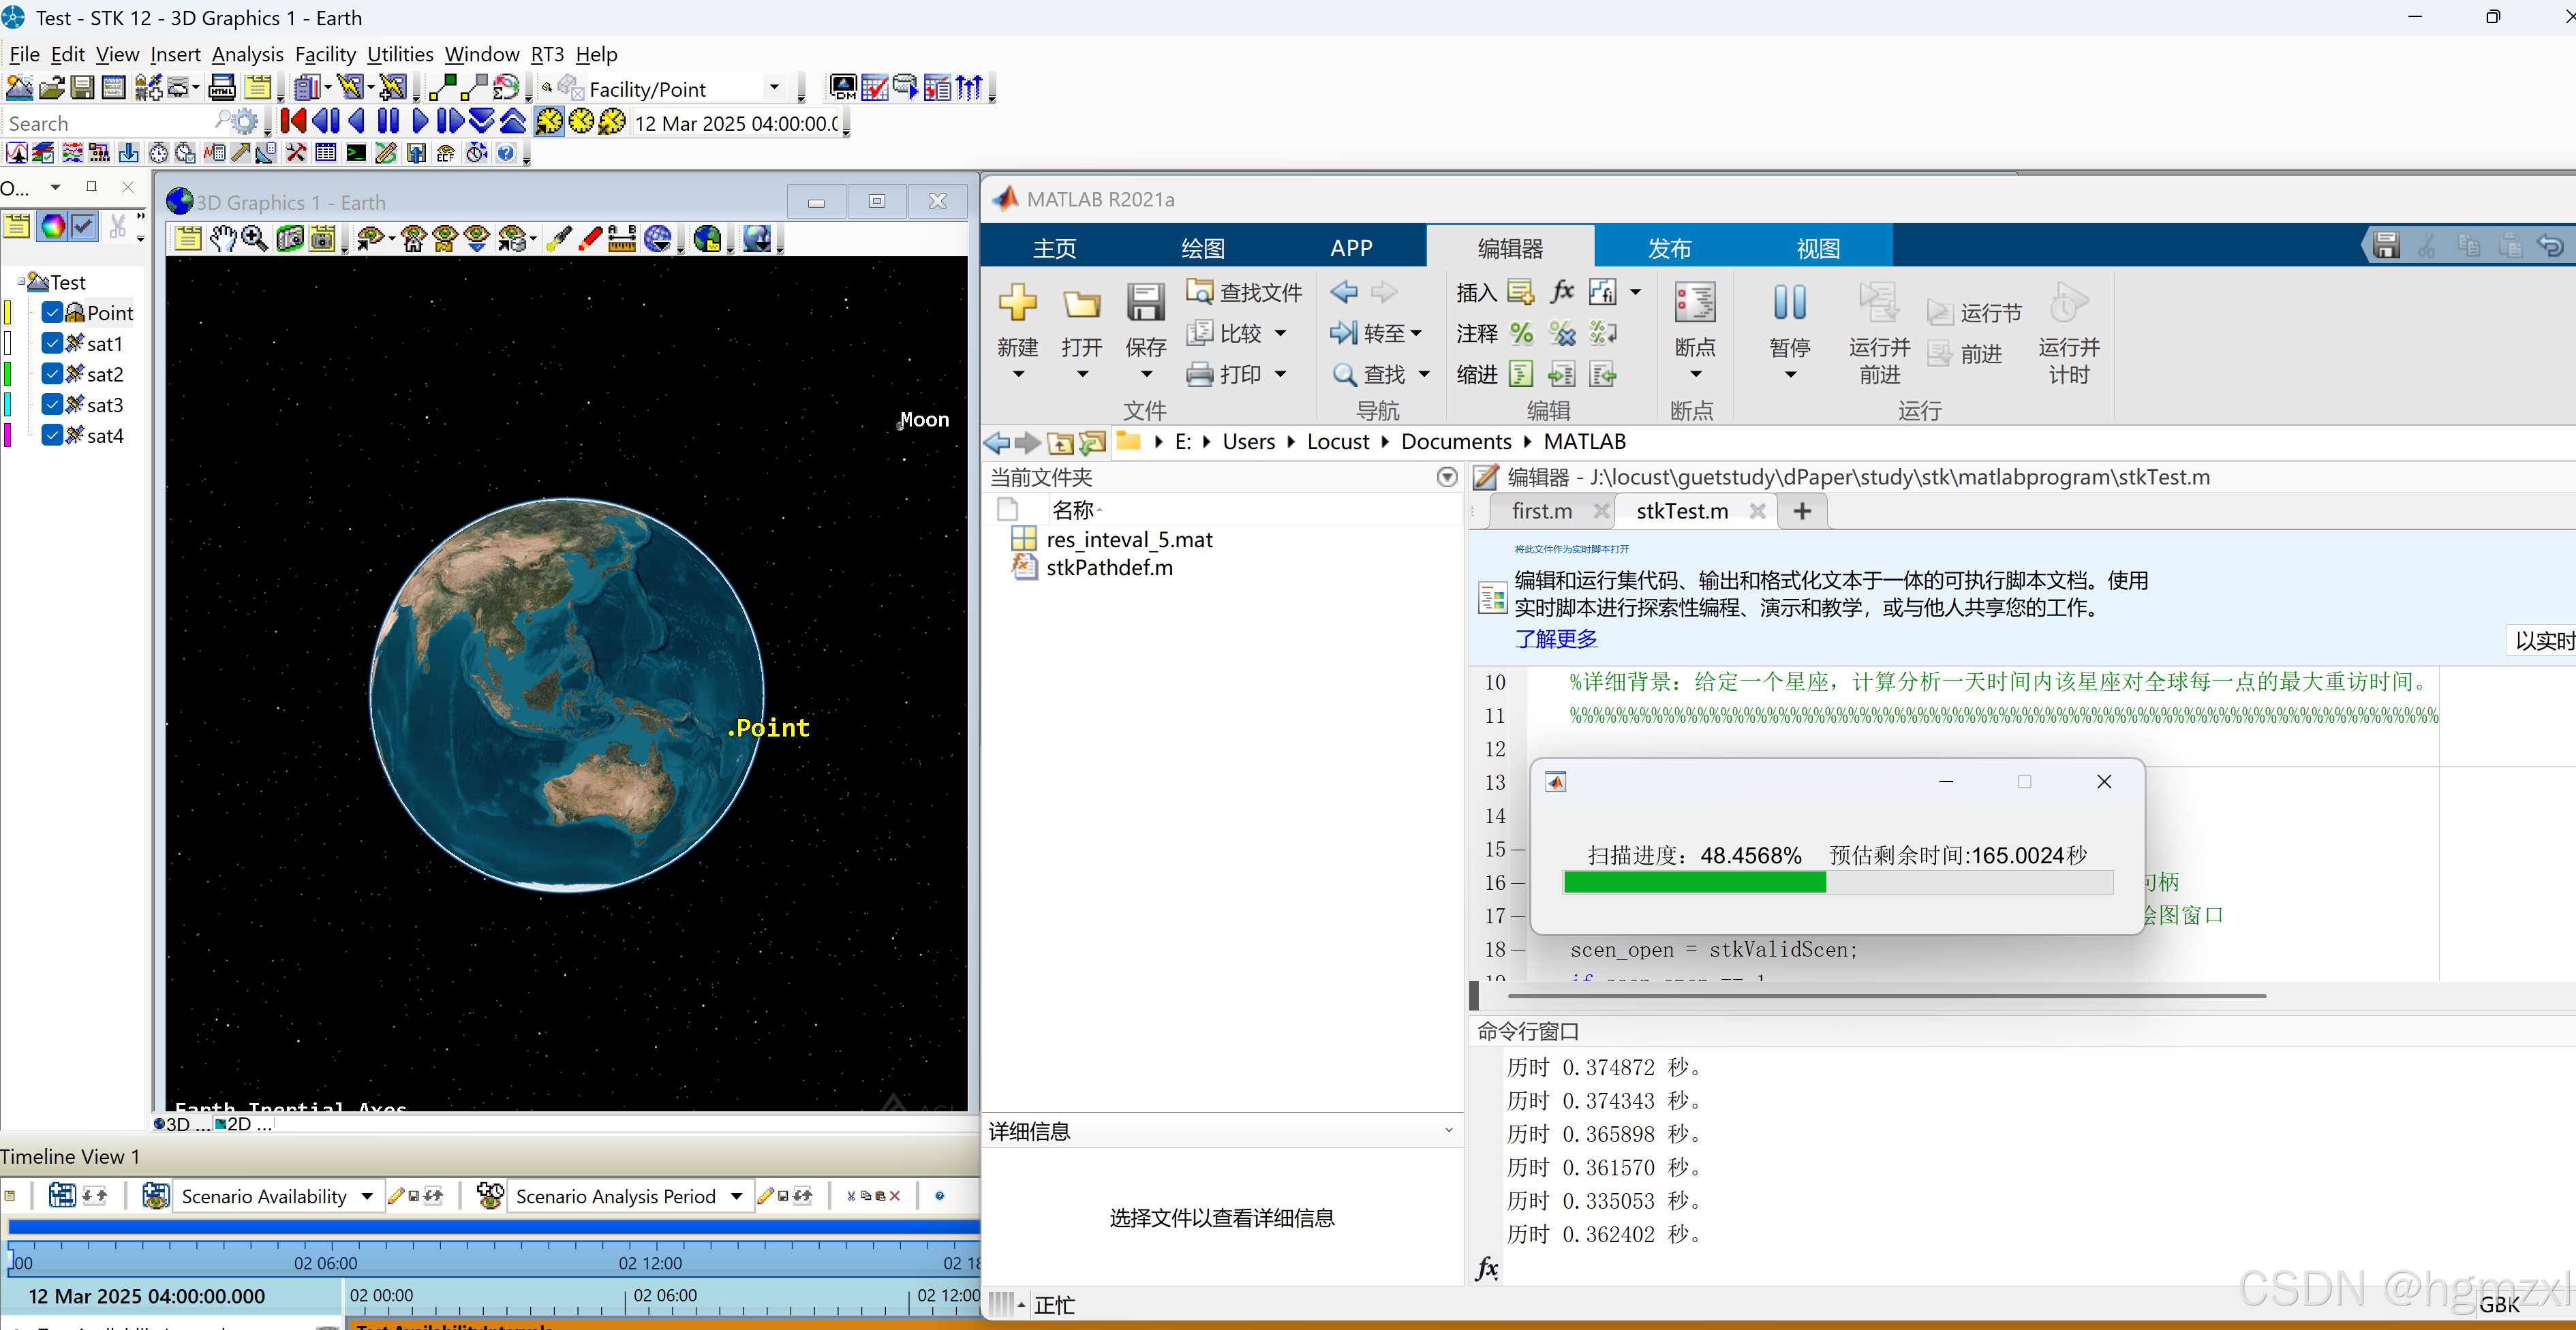Image resolution: width=2576 pixels, height=1330 pixels.
Task: Toggle the checkmark icon in Object Browser toolbar
Action: click(84, 226)
